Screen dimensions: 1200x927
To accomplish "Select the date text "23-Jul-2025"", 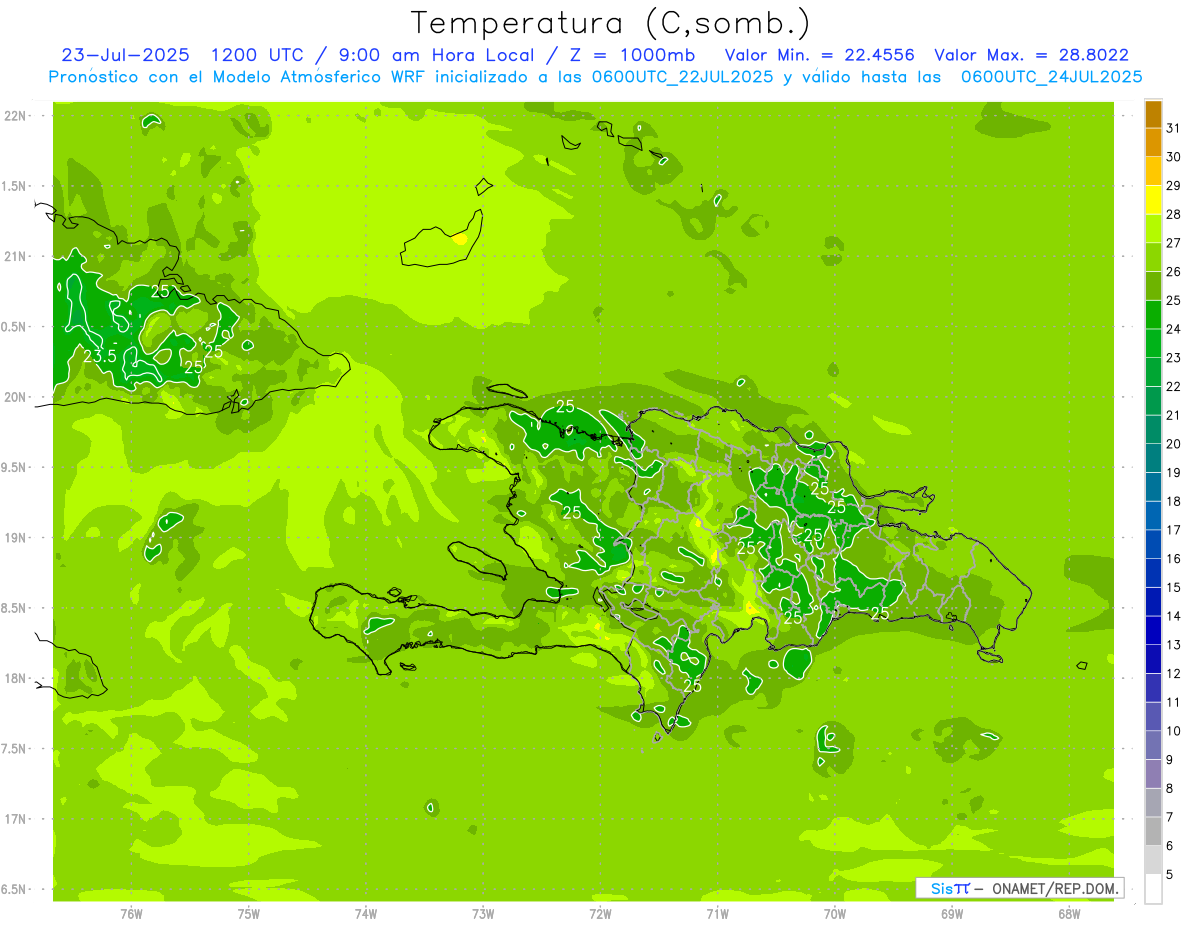I will click(x=125, y=55).
